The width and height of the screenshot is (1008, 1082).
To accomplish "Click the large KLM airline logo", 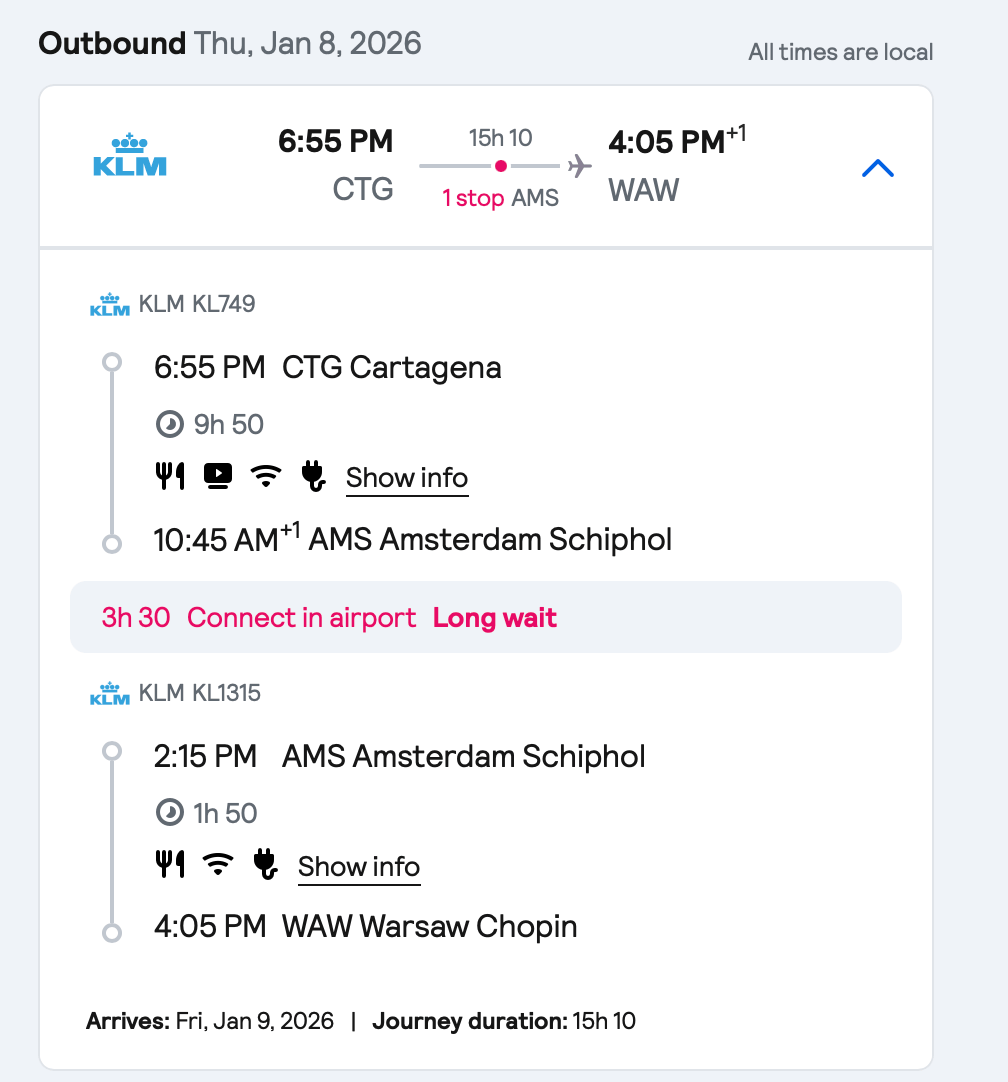I will [x=130, y=156].
